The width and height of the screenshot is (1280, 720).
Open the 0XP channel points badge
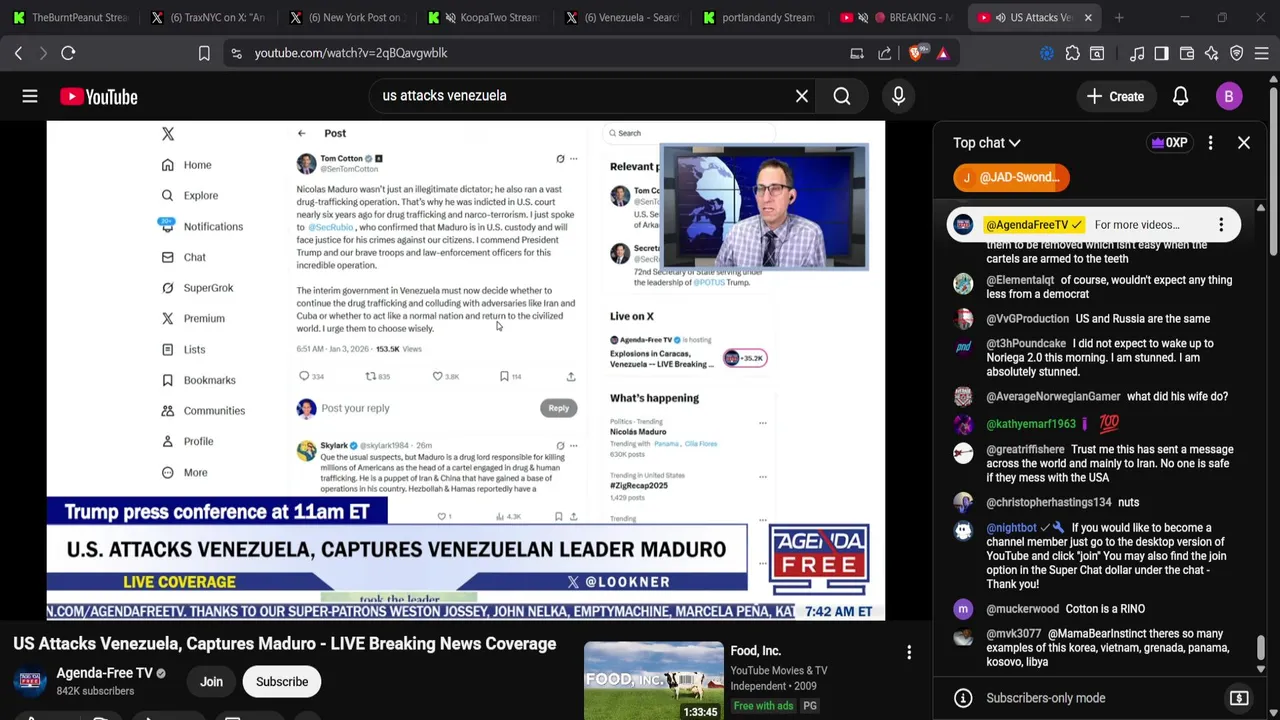[1168, 143]
